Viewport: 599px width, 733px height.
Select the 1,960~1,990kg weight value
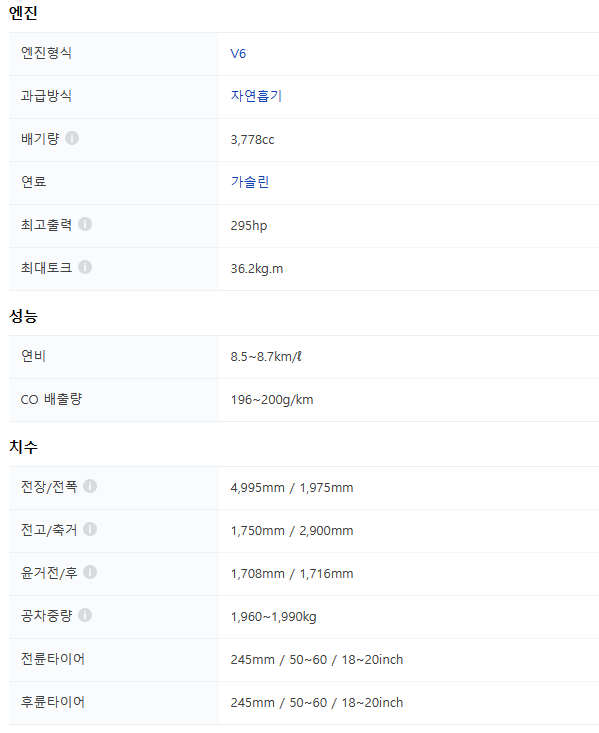274,617
